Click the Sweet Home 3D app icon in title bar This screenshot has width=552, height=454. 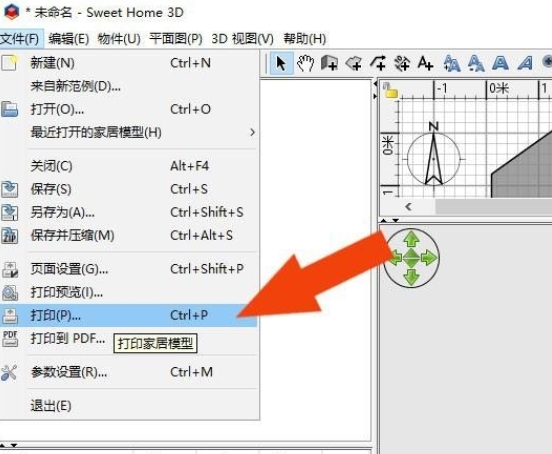coord(11,12)
